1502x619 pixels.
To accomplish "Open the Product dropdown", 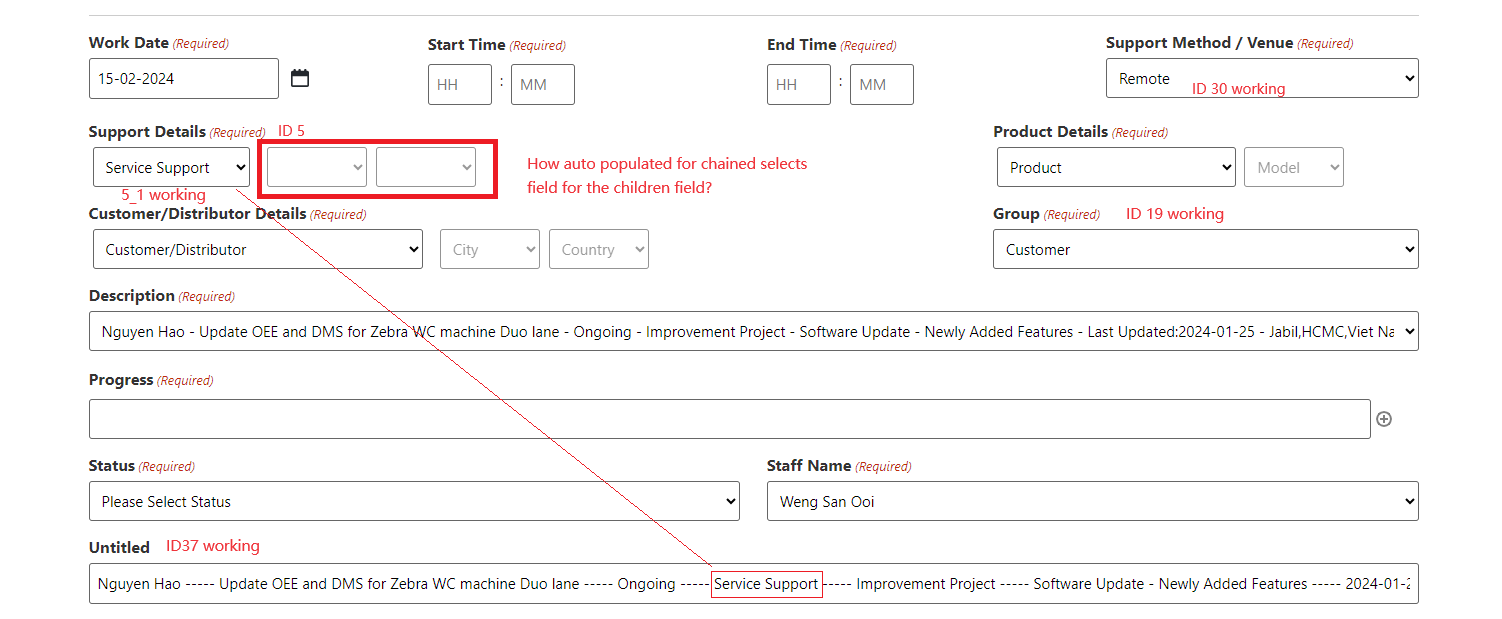I will point(1116,167).
